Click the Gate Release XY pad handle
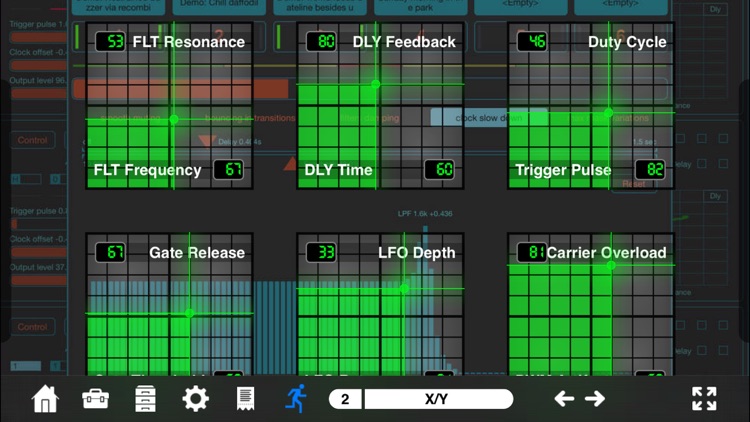Image resolution: width=750 pixels, height=422 pixels. [x=189, y=313]
